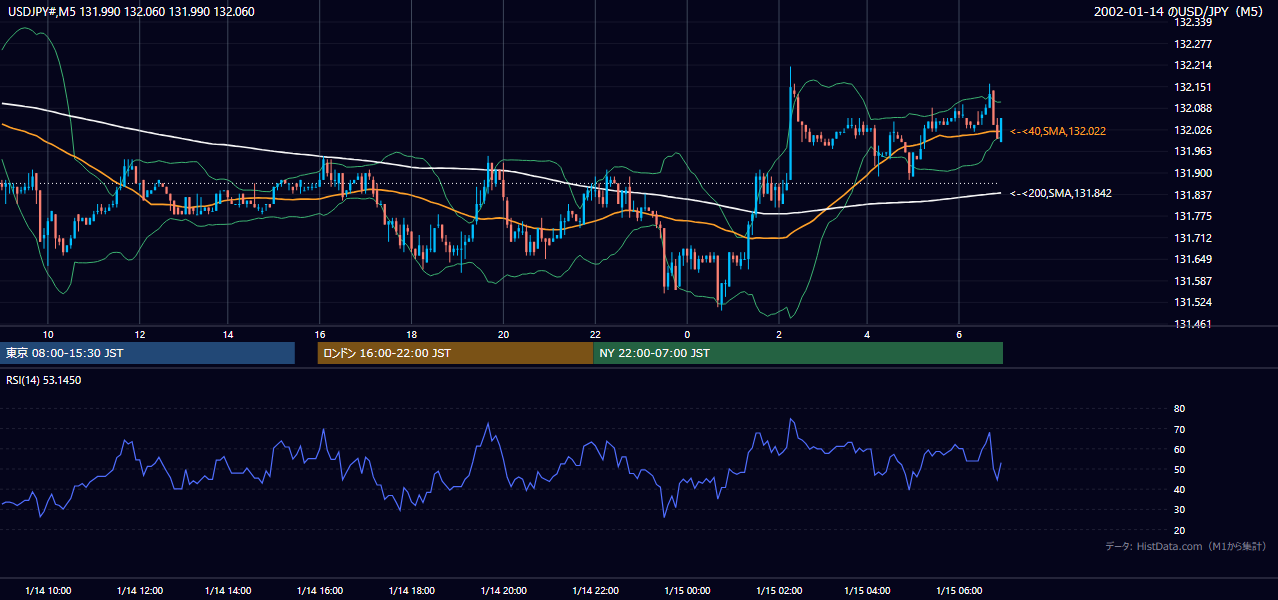The width and height of the screenshot is (1278, 600).
Task: Click the RSI 80 level label
Action: point(1179,409)
